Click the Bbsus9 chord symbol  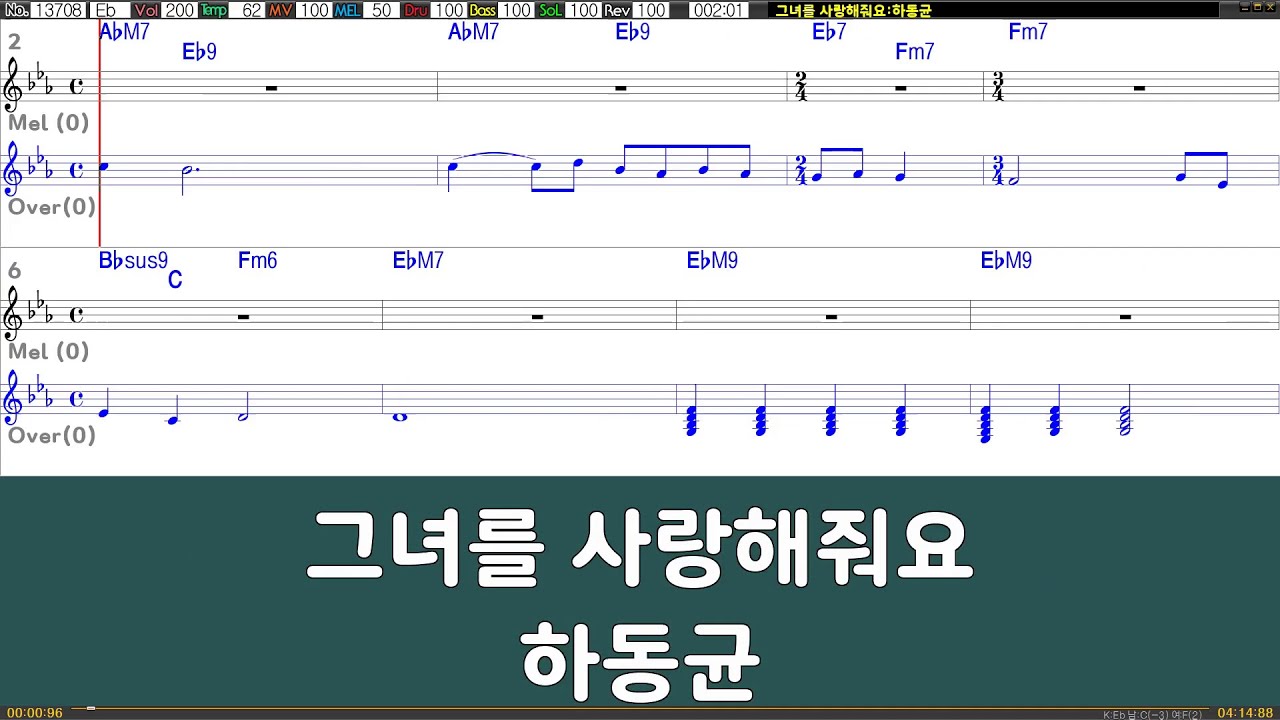(x=133, y=261)
